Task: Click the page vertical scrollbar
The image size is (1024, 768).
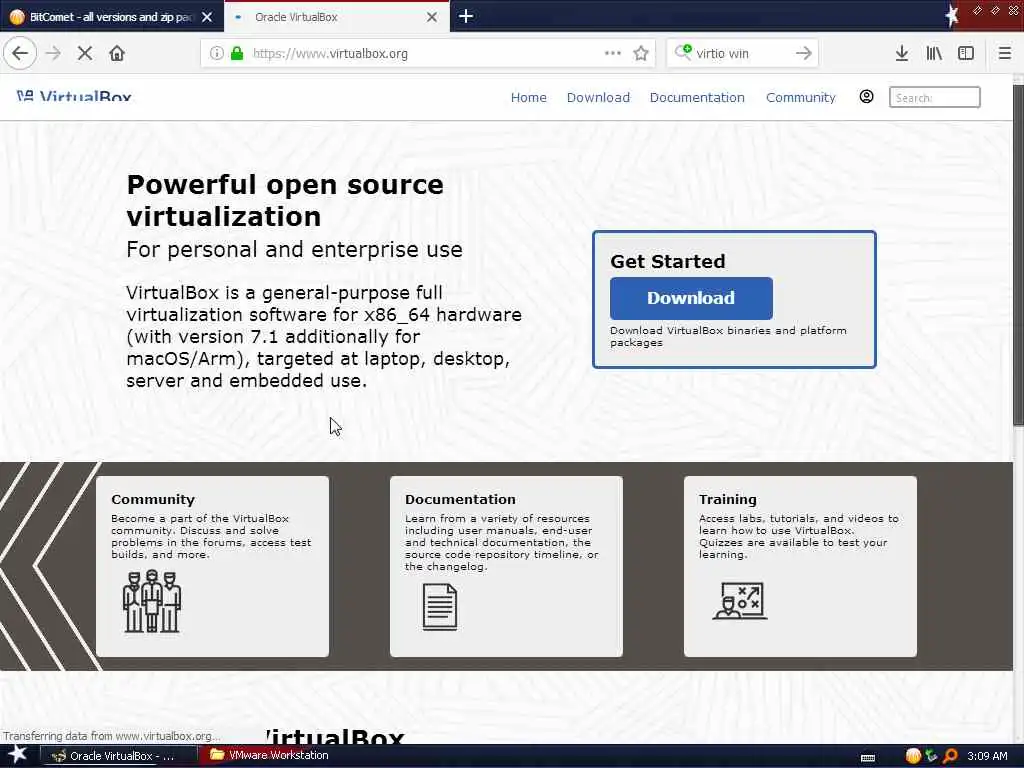Action: (x=1018, y=255)
